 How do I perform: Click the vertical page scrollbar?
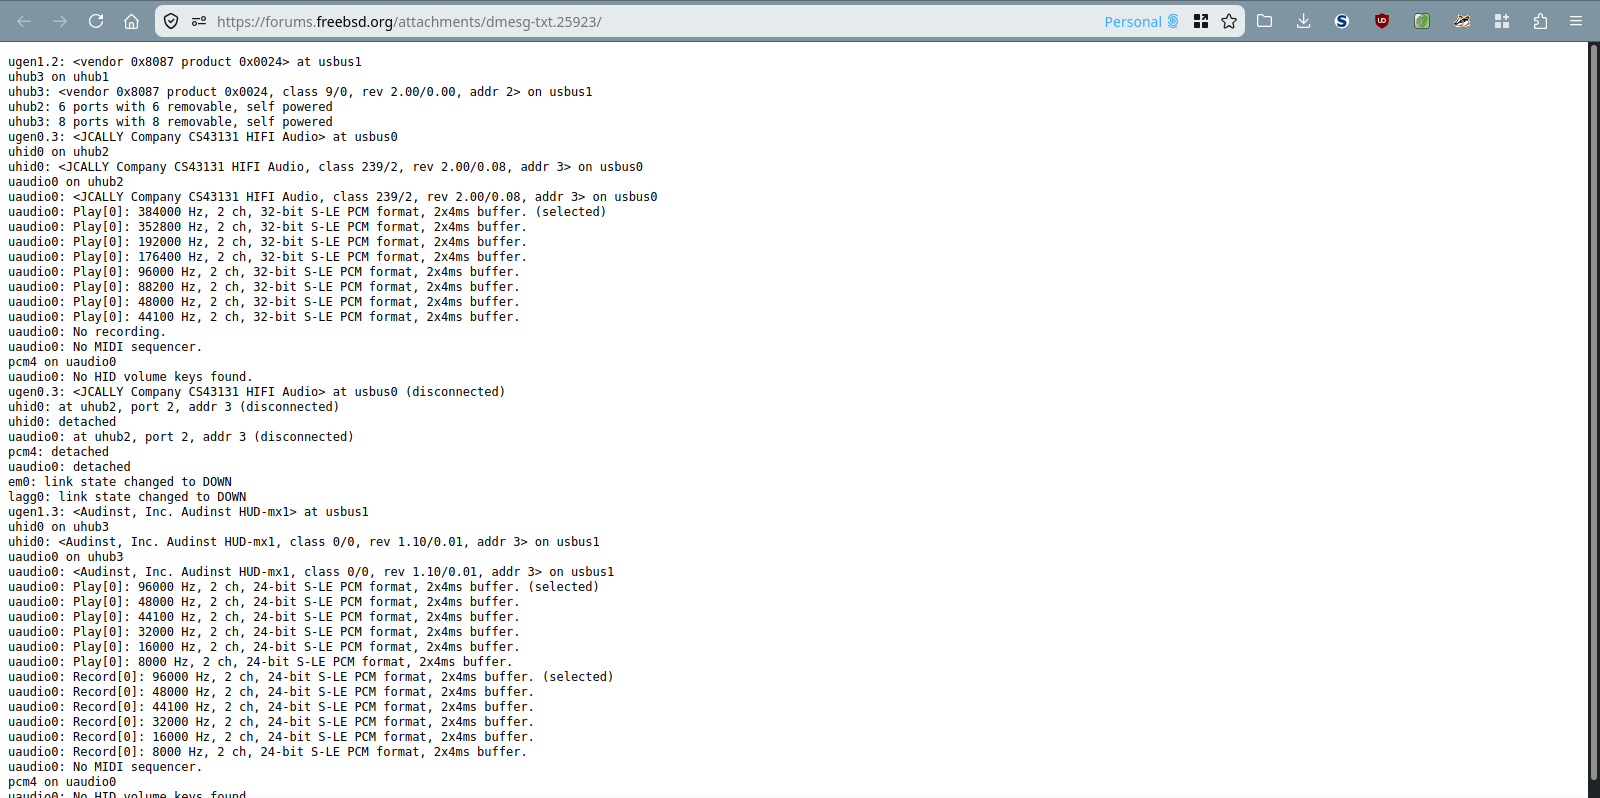click(1594, 400)
